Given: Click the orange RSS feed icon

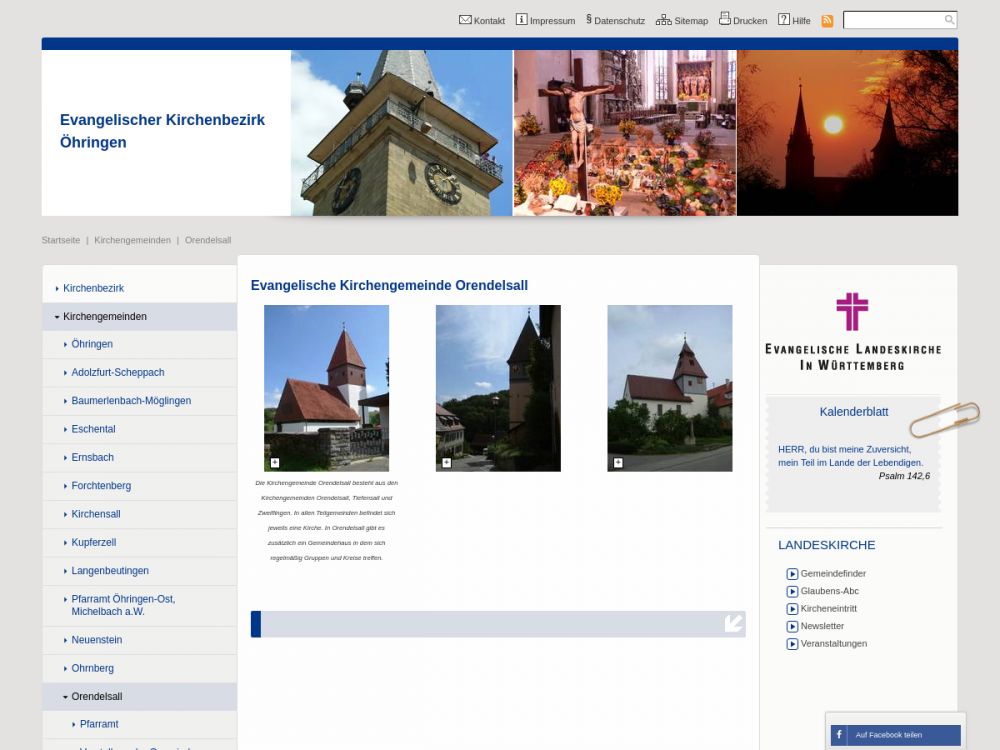Looking at the screenshot, I should [x=827, y=21].
